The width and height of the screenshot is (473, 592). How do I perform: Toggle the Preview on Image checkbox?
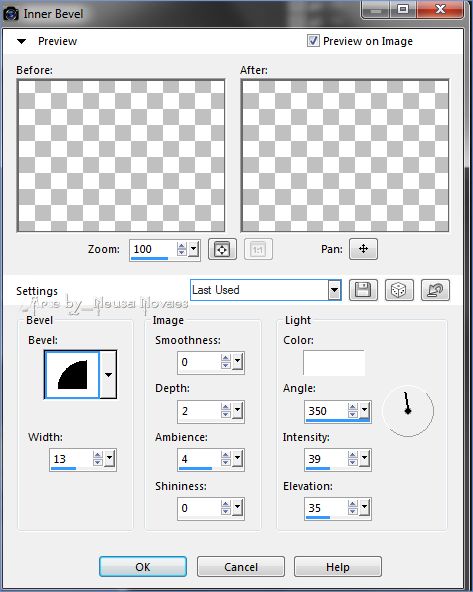[x=313, y=40]
